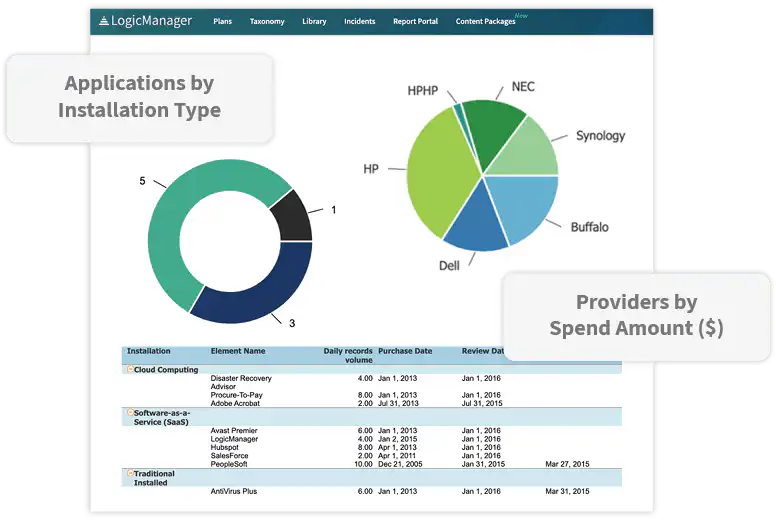Click the HPHP chart label

point(423,91)
